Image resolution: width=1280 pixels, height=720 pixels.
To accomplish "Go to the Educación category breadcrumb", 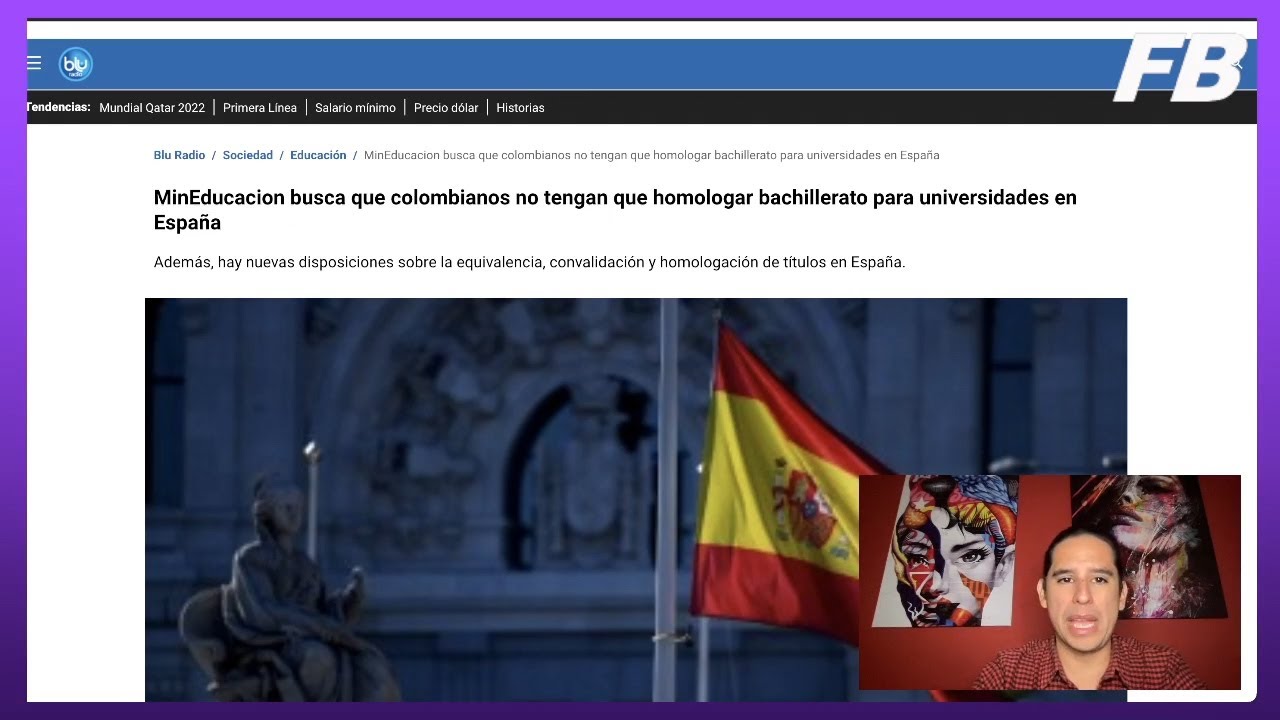I will (x=318, y=155).
